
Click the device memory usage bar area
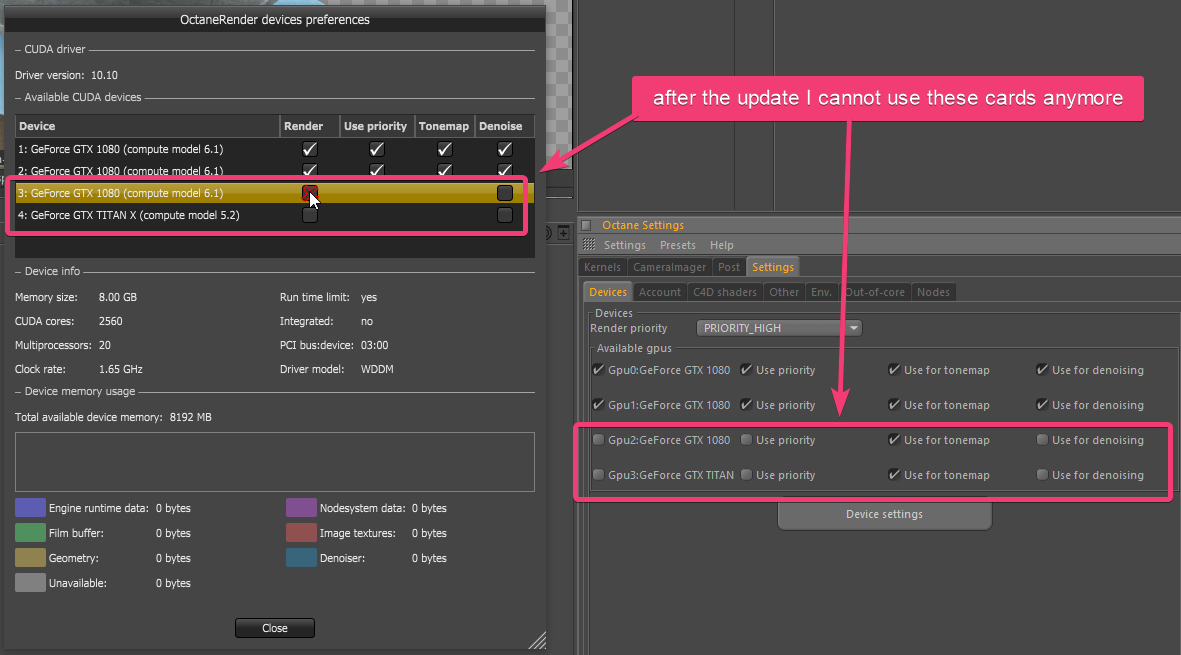point(275,462)
